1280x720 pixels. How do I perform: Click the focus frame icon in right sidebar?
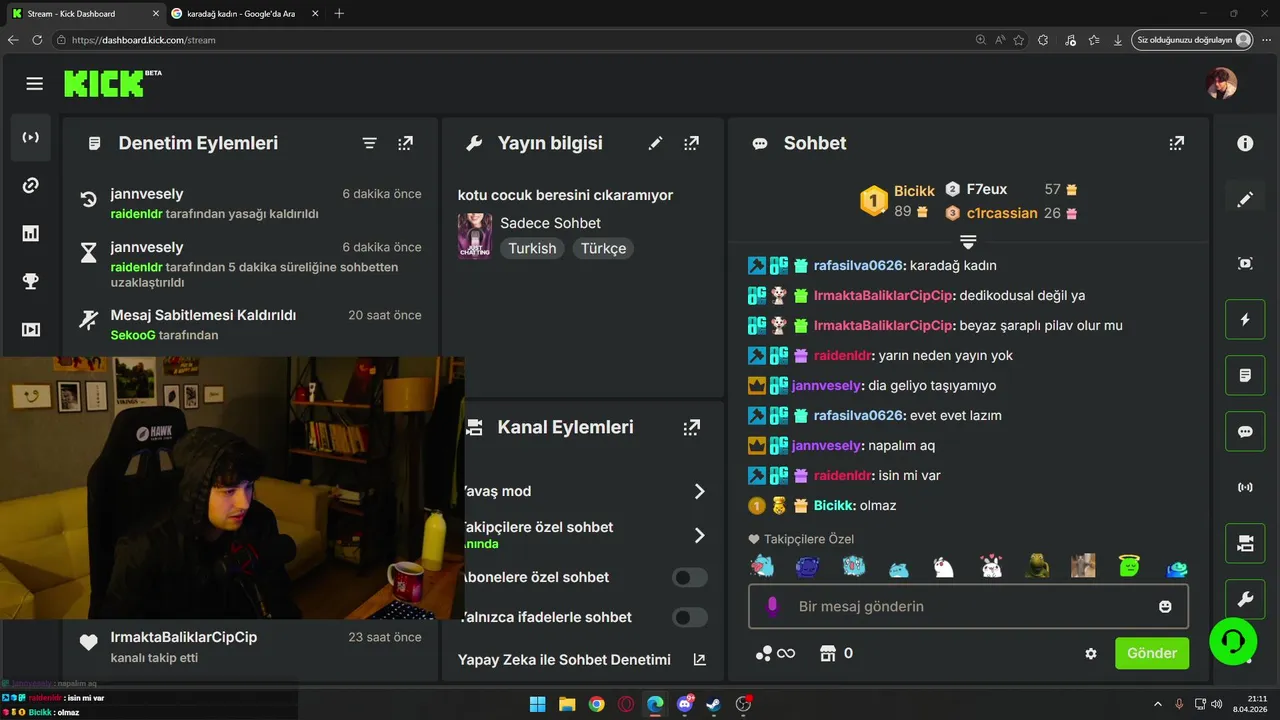point(1245,263)
